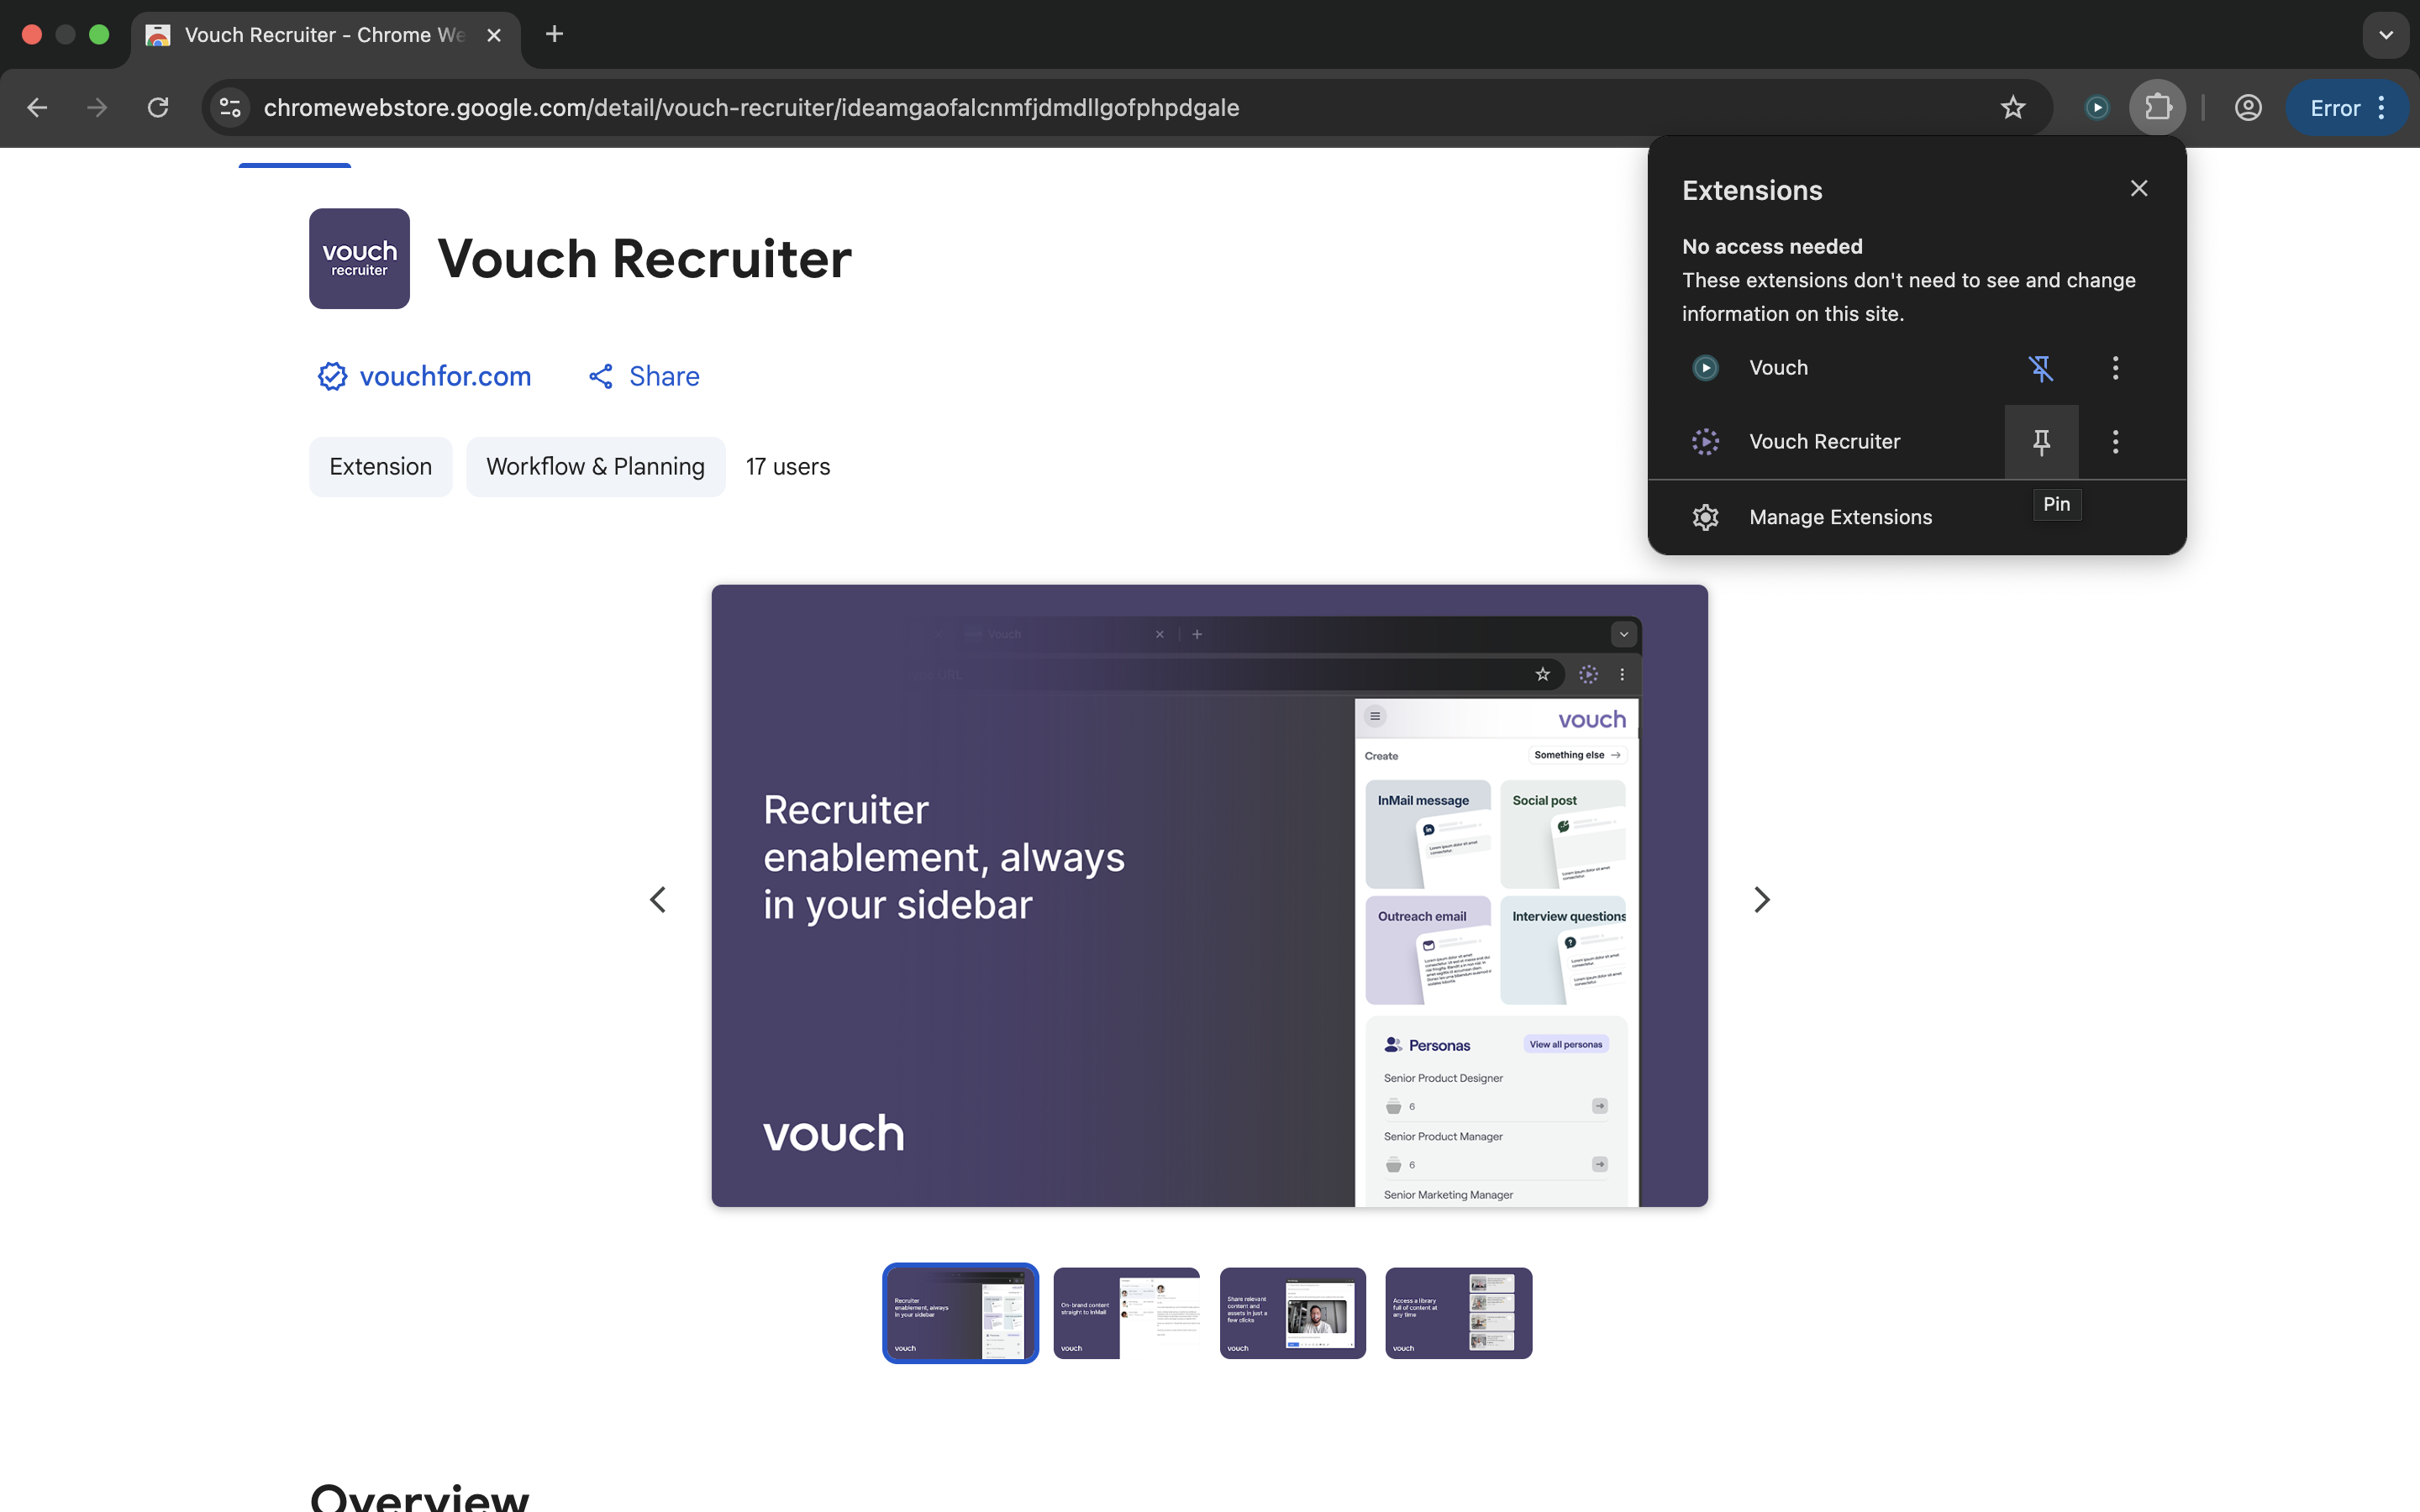Screen dimensions: 2420x1512
Task: Open the Error Chrome menu button
Action: (2346, 108)
